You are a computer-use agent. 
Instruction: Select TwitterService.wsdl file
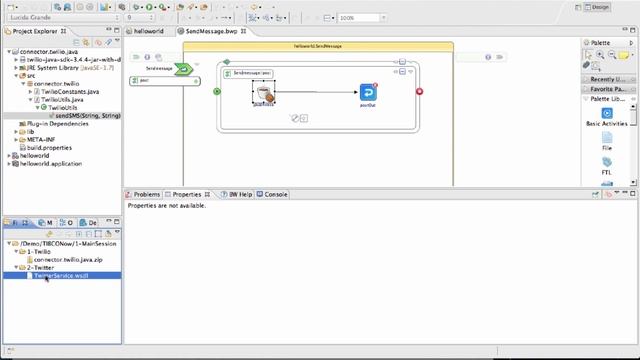(x=61, y=276)
